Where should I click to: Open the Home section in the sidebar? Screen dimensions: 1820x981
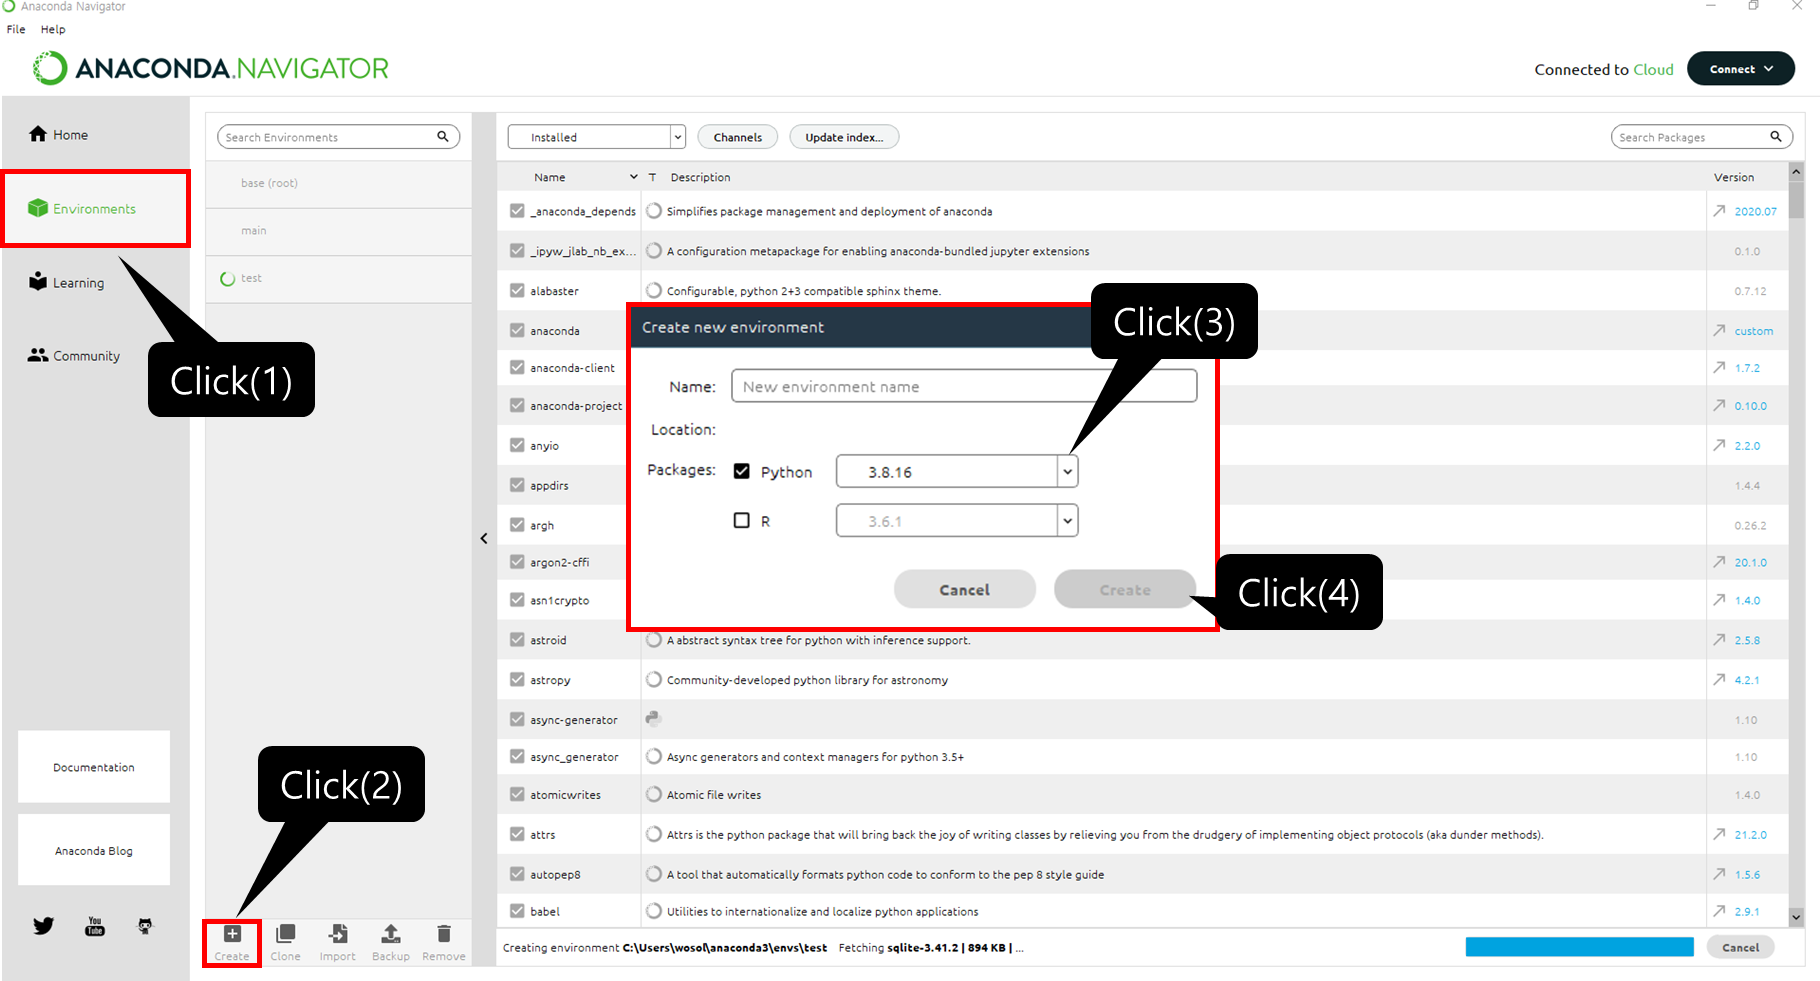click(59, 134)
